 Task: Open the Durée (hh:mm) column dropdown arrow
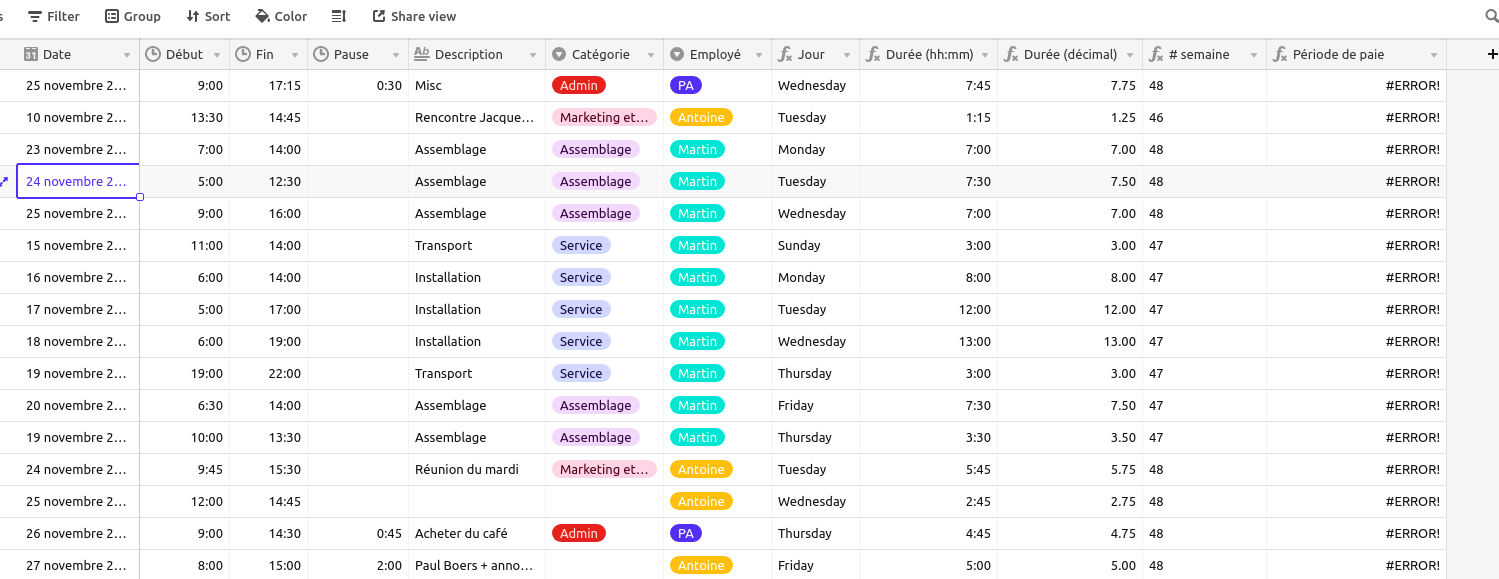coord(985,55)
